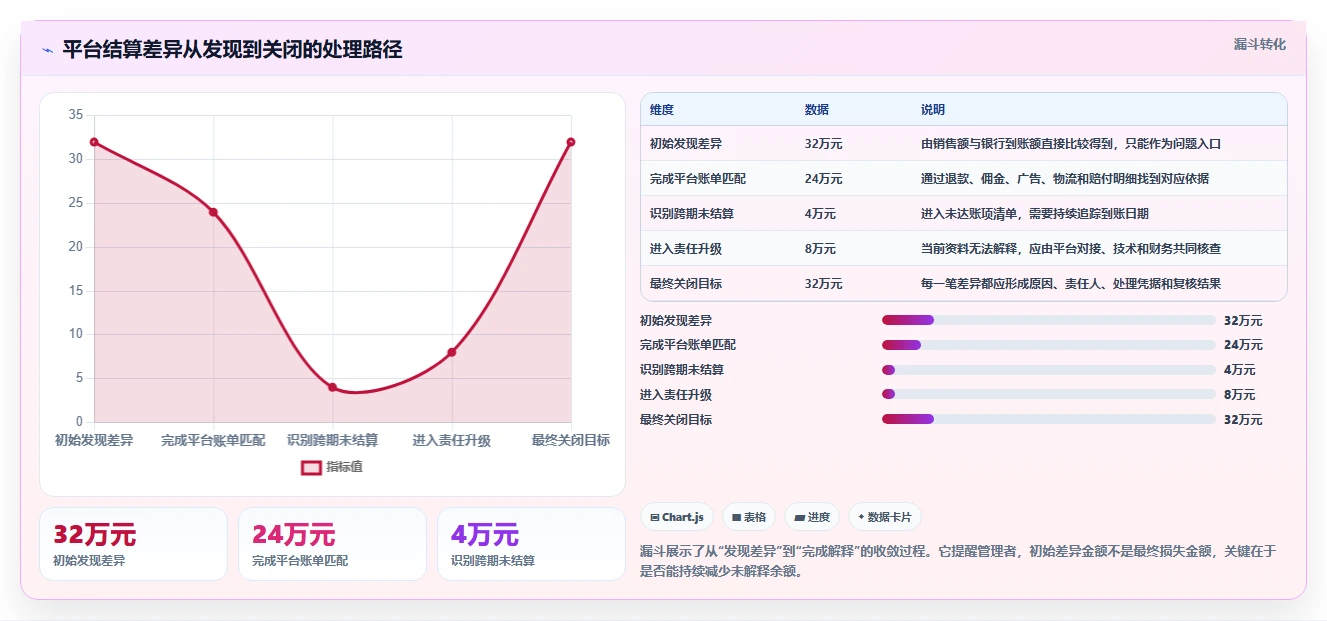
Task: Click the 初始发现差异 progress bar
Action: click(x=1048, y=320)
